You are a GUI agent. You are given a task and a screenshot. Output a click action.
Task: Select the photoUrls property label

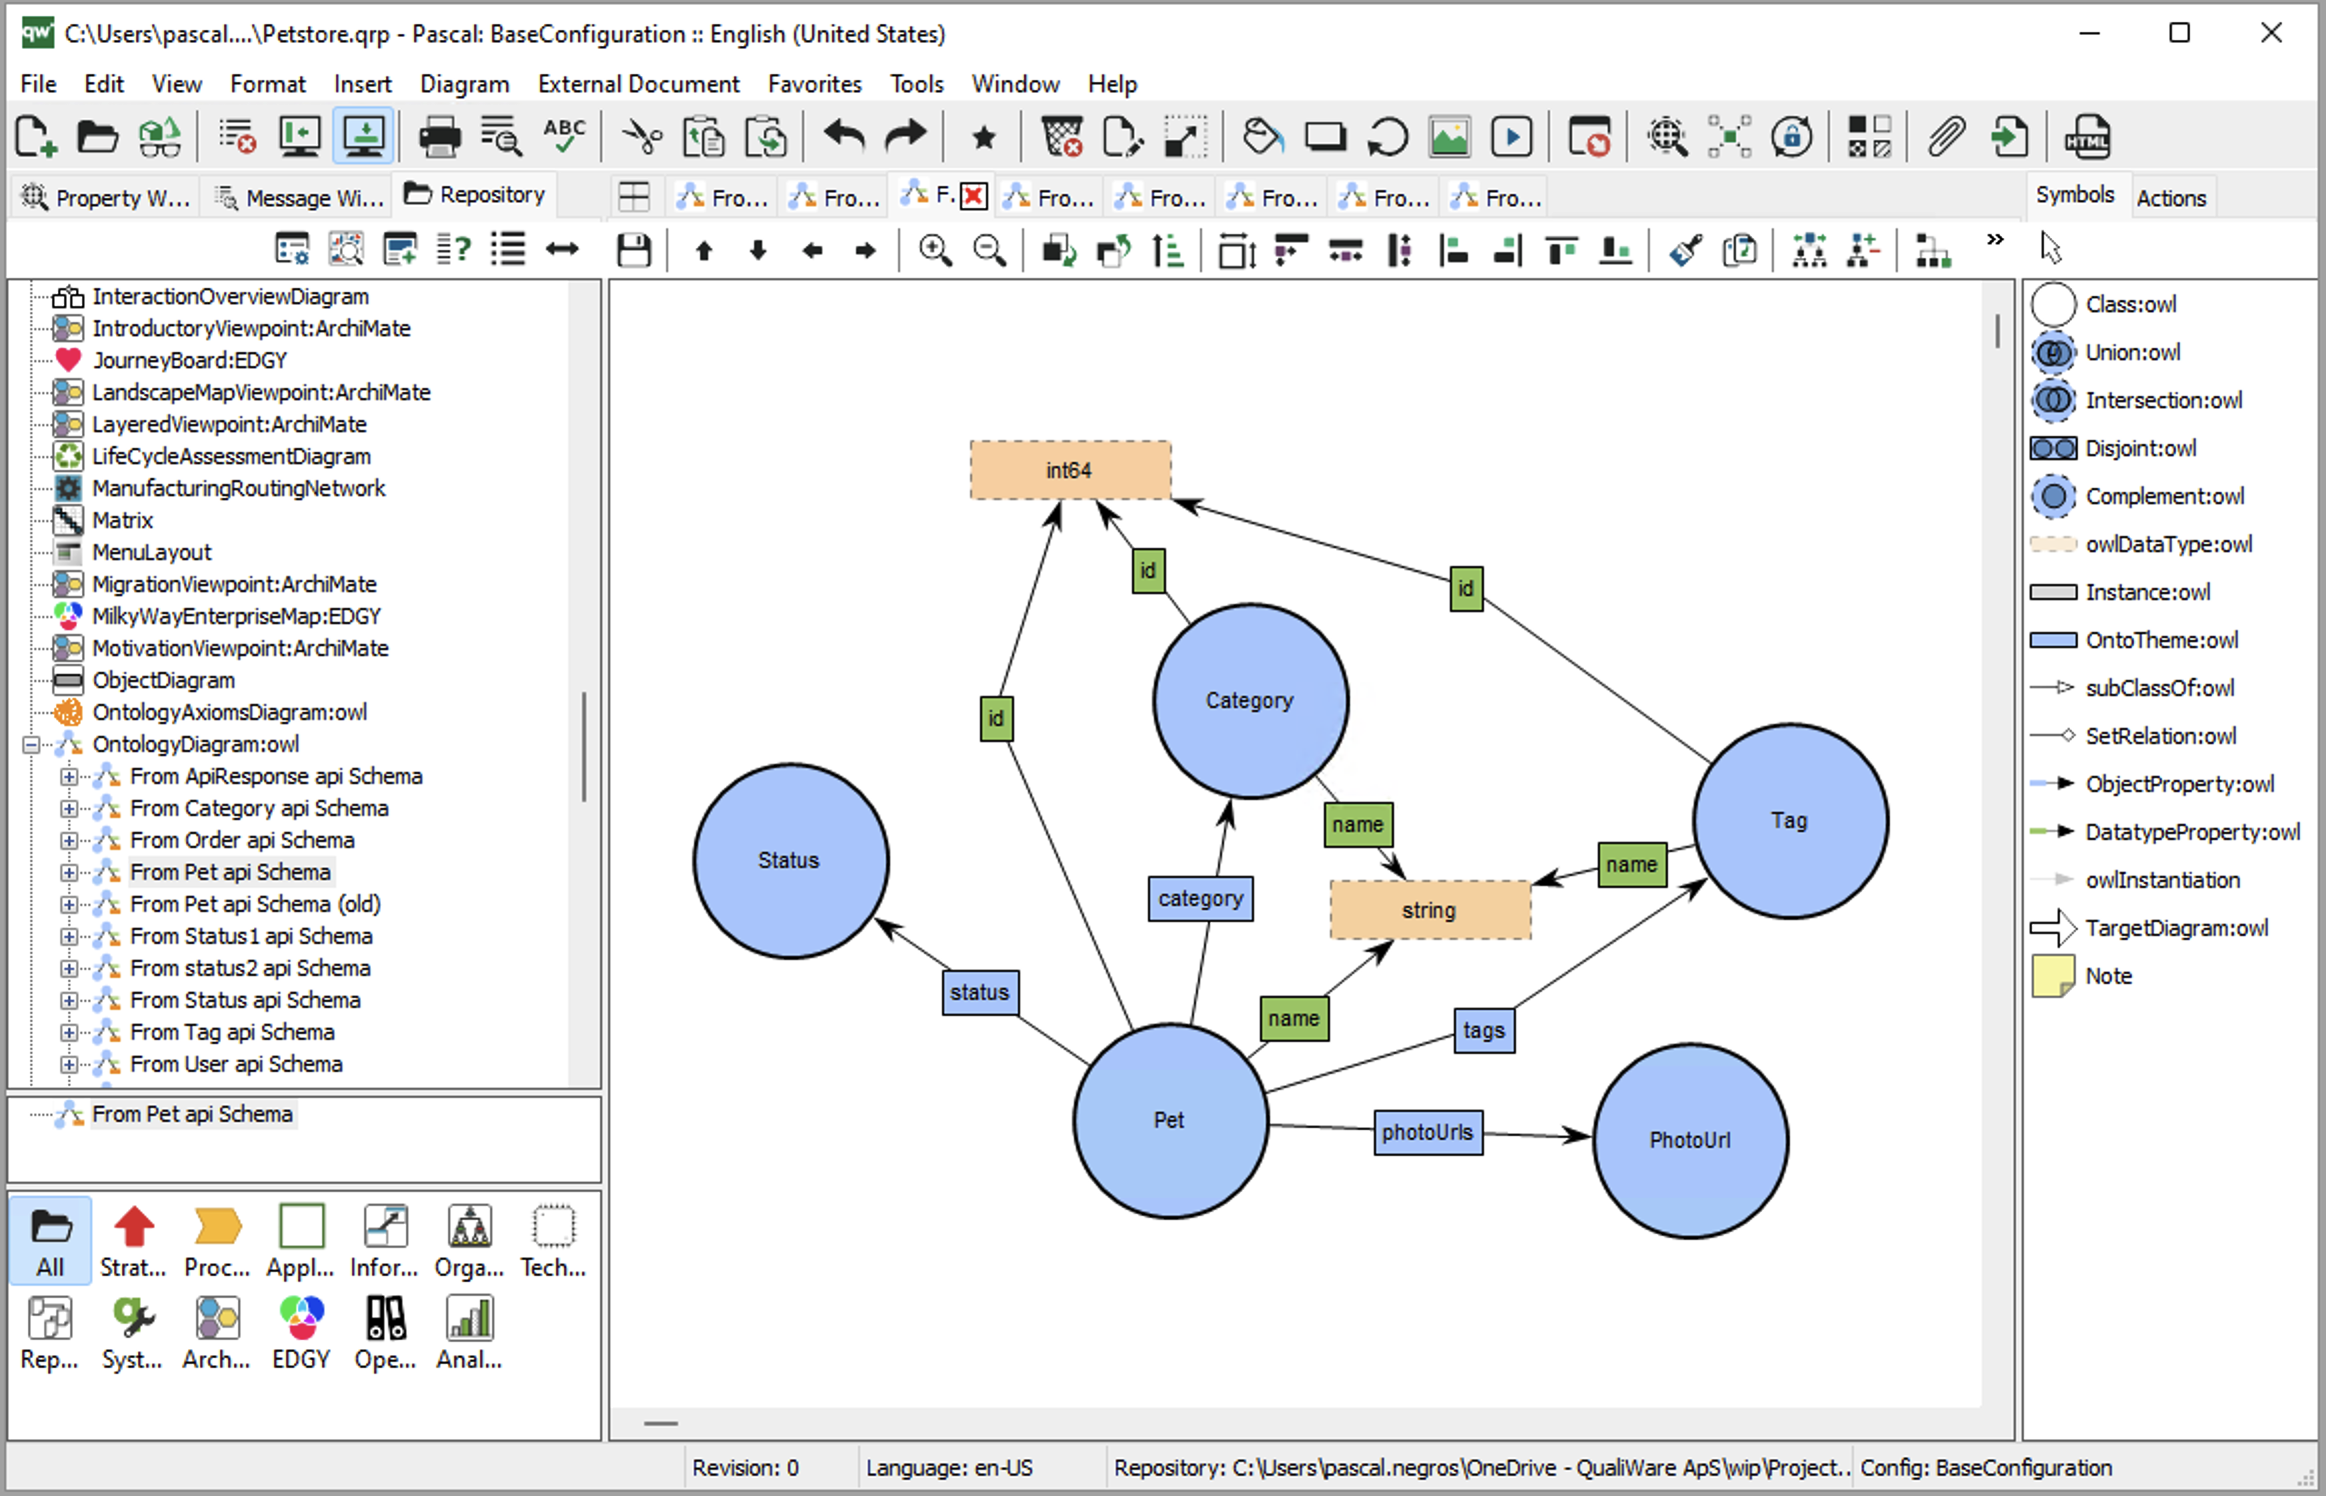pyautogui.click(x=1428, y=1132)
